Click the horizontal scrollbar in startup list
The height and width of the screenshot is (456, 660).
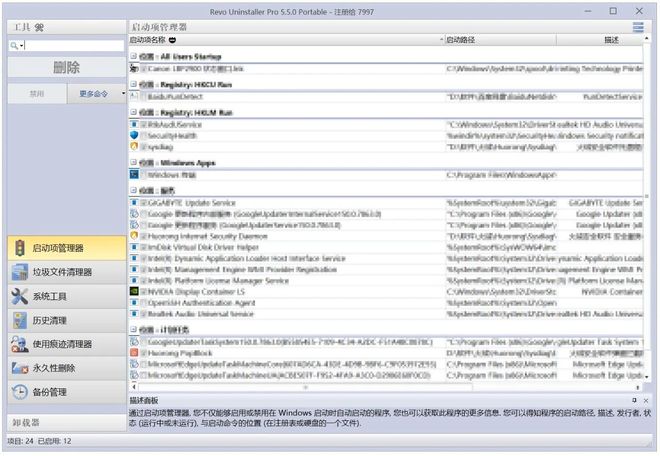tap(305, 387)
